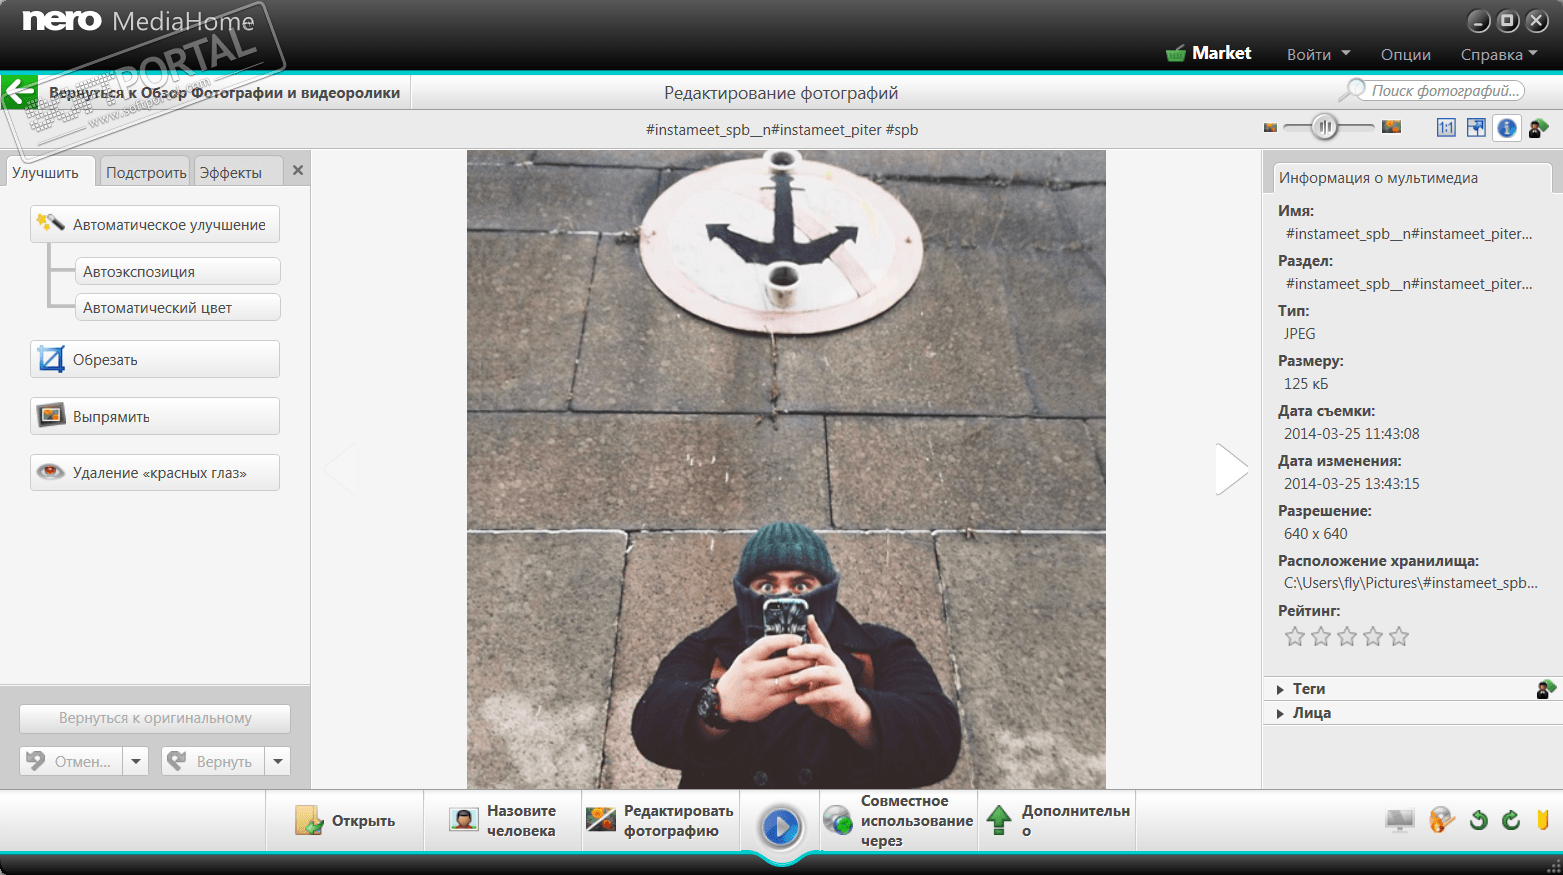Click the small thumbnail zoom-out icon
The image size is (1563, 875).
click(1270, 127)
